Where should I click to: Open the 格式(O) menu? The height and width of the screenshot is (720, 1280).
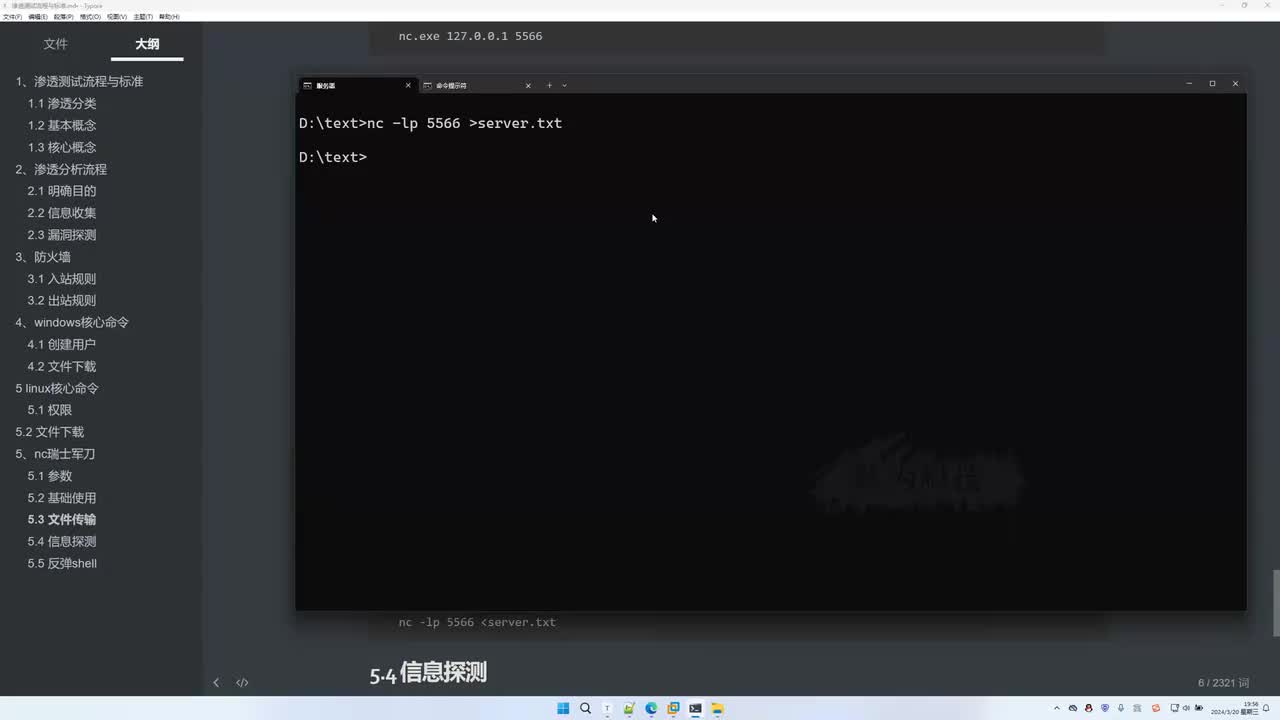click(90, 17)
